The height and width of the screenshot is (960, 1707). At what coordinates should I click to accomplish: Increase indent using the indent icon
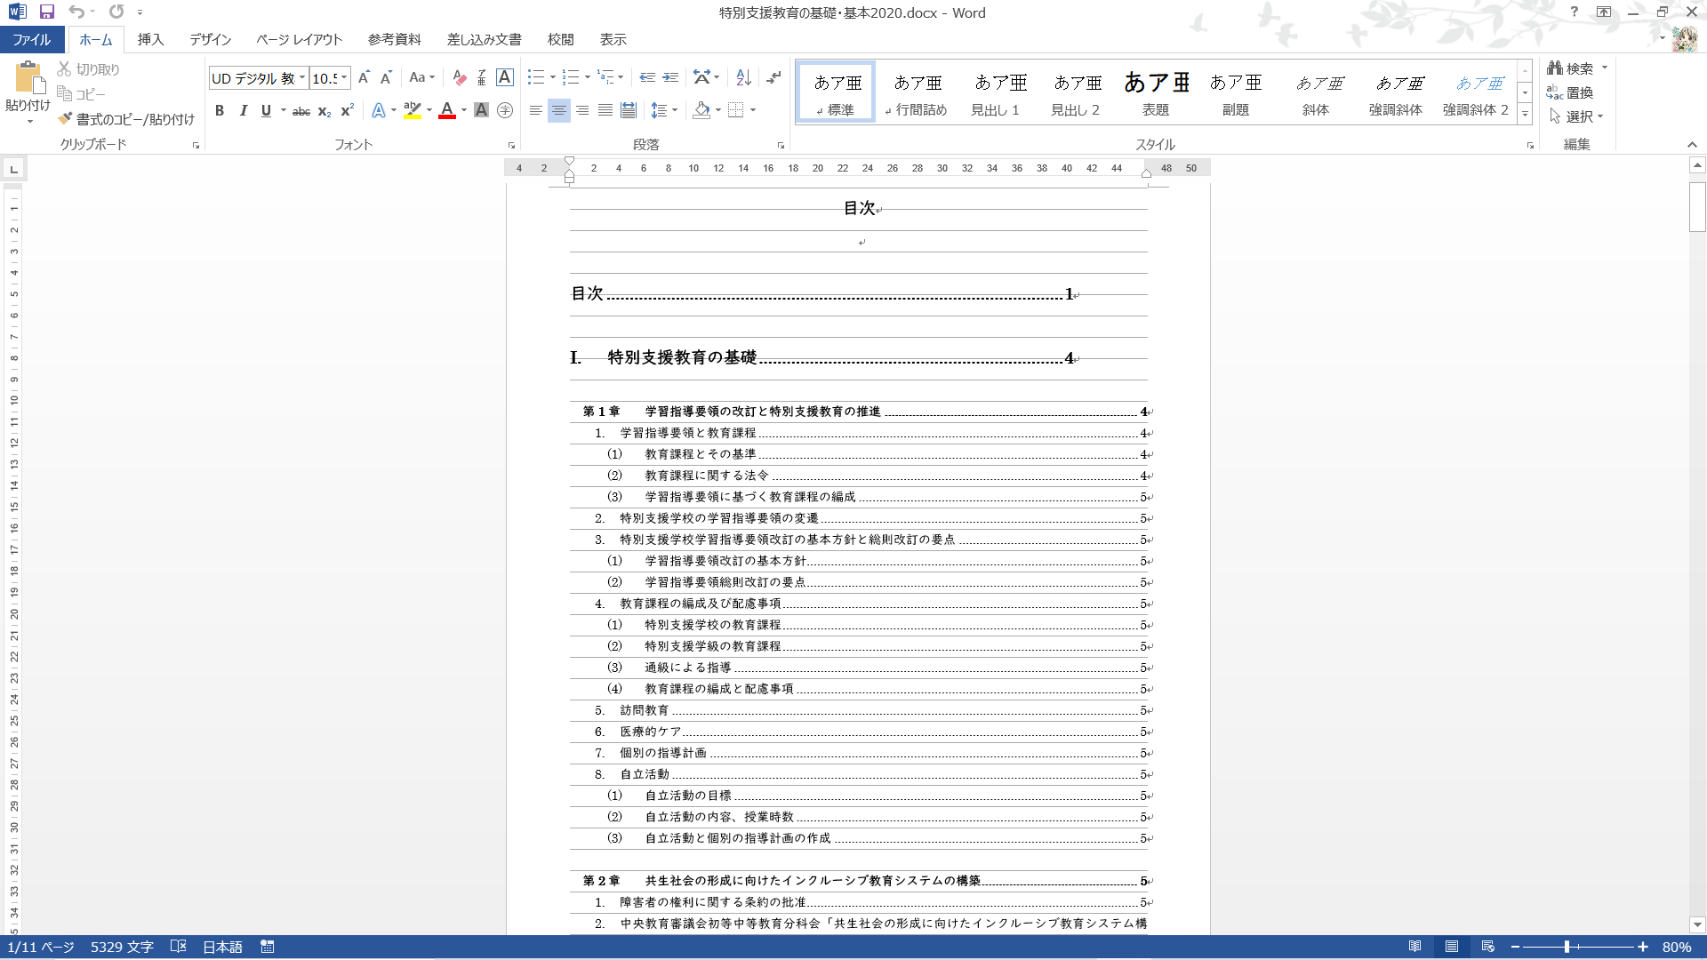(670, 78)
